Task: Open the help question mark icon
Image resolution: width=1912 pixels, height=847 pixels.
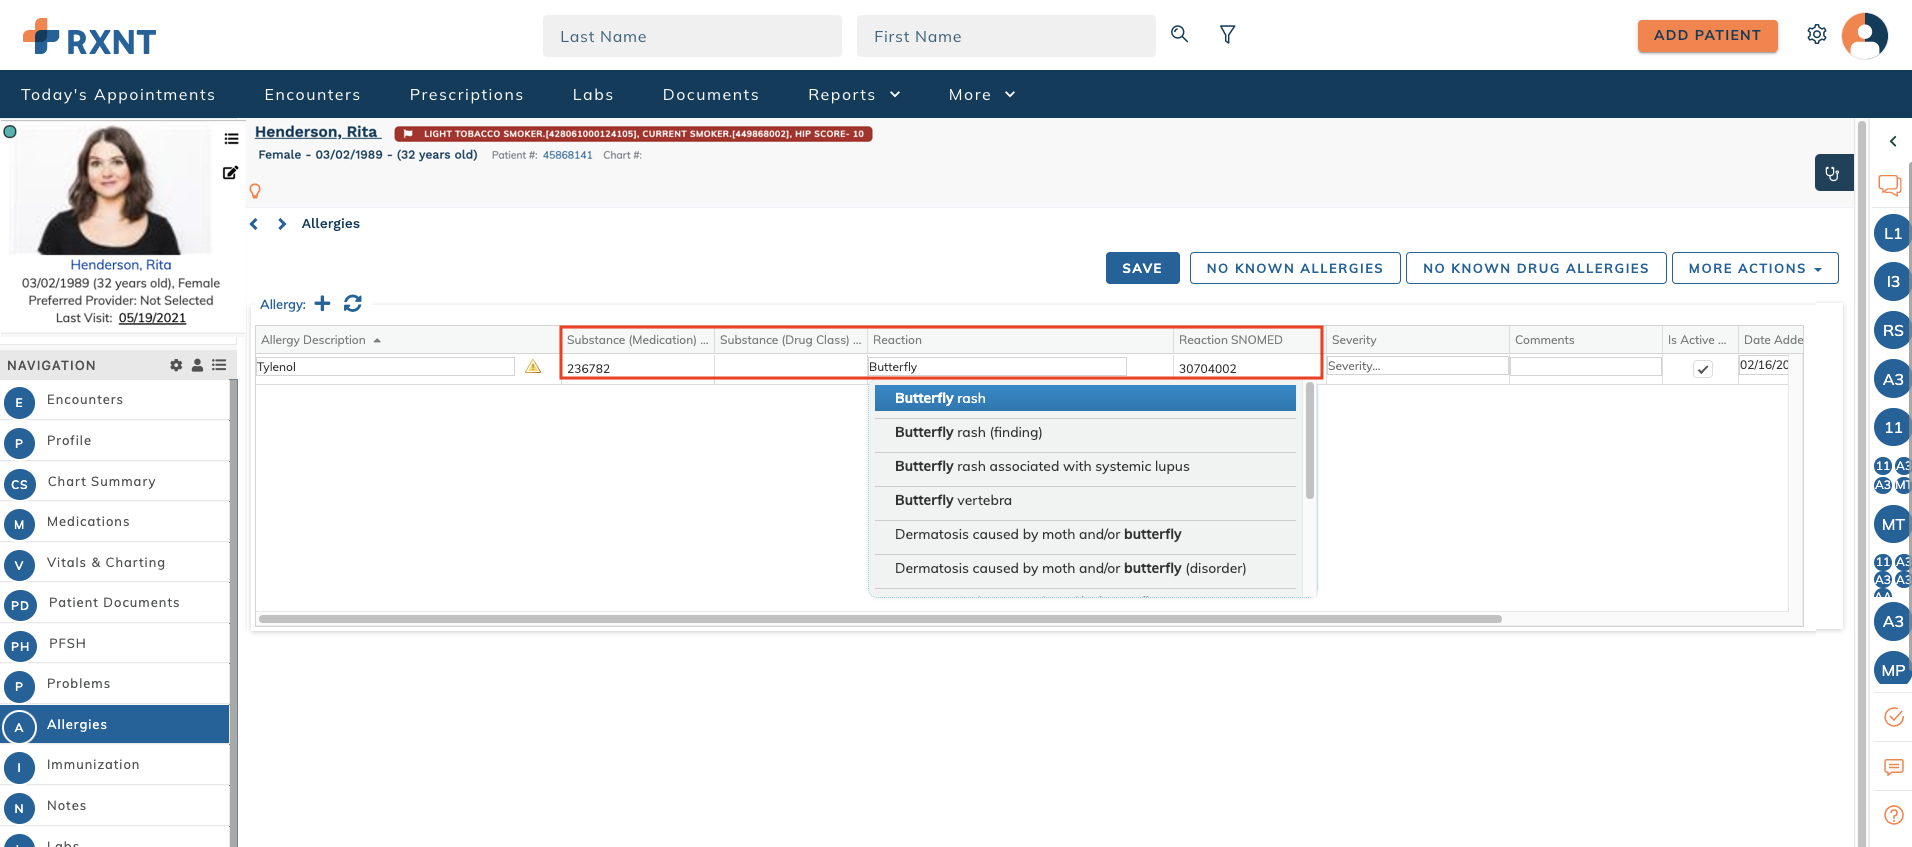Action: tap(1894, 815)
